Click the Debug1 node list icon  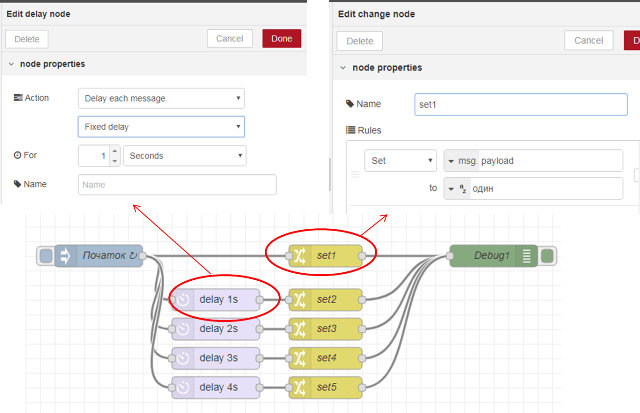pyautogui.click(x=527, y=256)
